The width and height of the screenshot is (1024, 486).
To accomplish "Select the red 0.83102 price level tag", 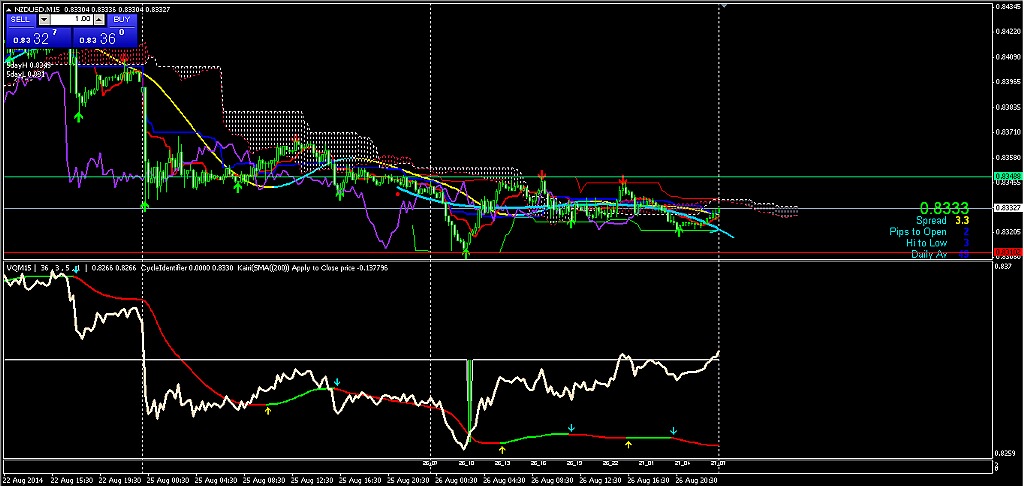I will click(1006, 252).
